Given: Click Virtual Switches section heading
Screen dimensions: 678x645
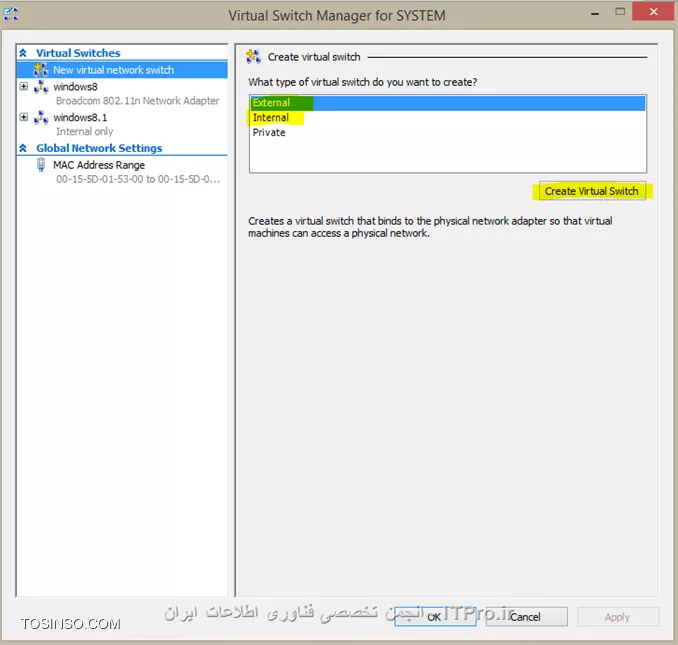Looking at the screenshot, I should 78,53.
